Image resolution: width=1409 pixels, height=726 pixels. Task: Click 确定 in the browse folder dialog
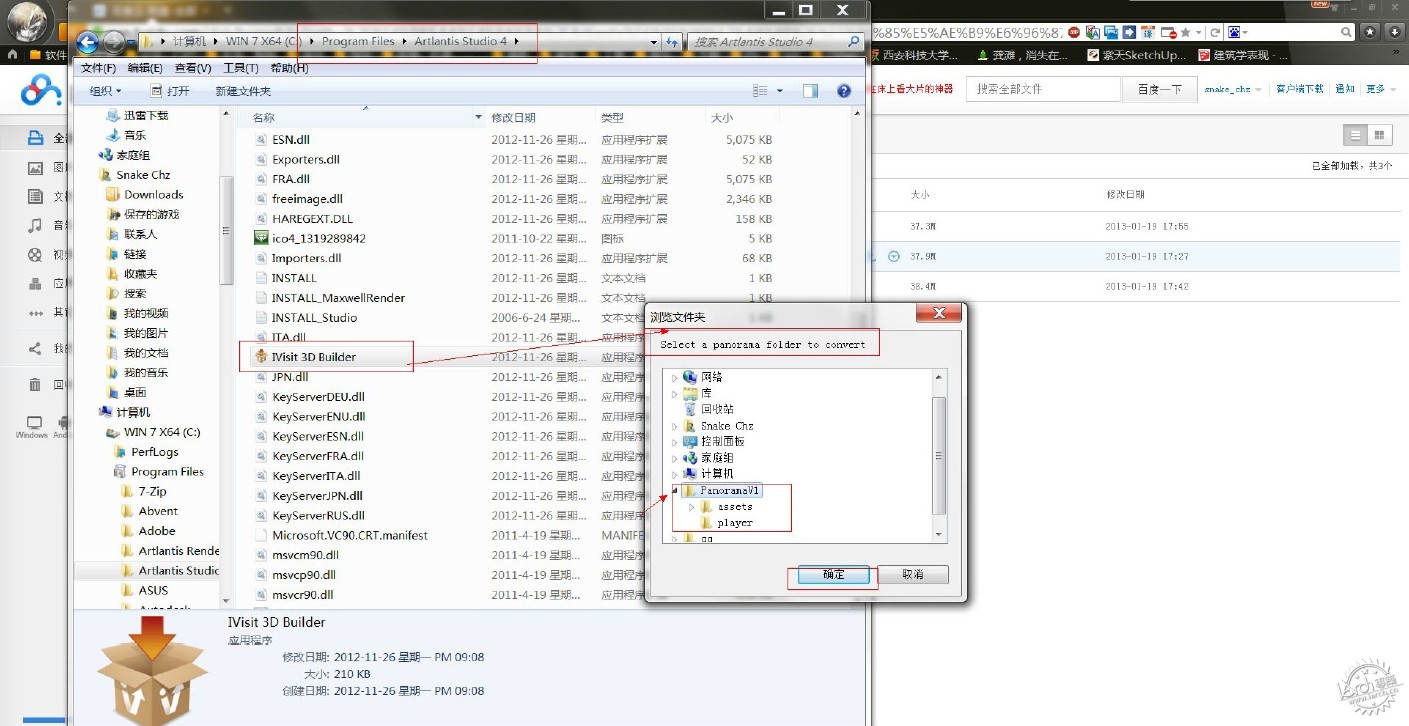tap(833, 575)
